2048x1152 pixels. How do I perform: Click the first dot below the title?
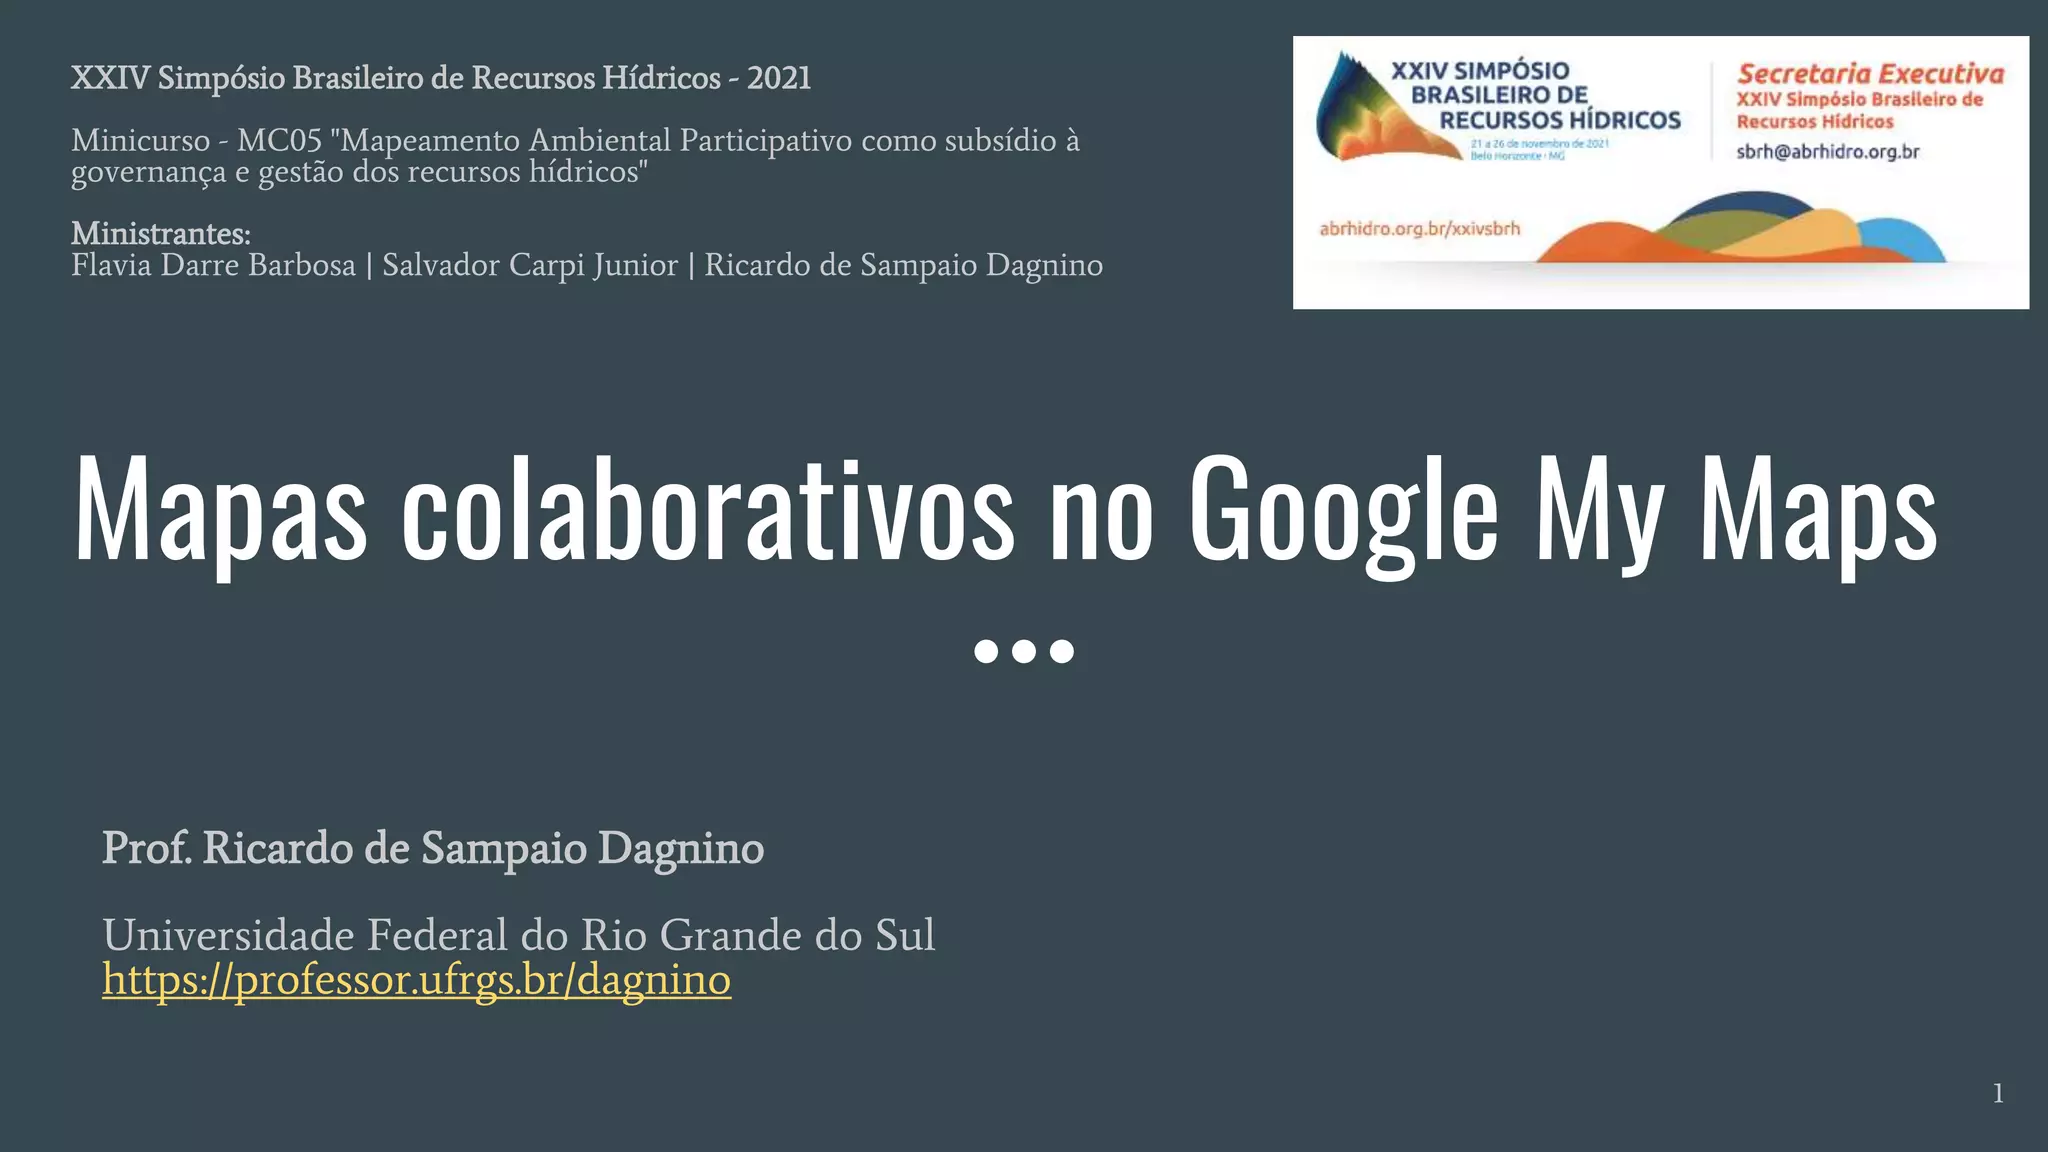coord(986,652)
